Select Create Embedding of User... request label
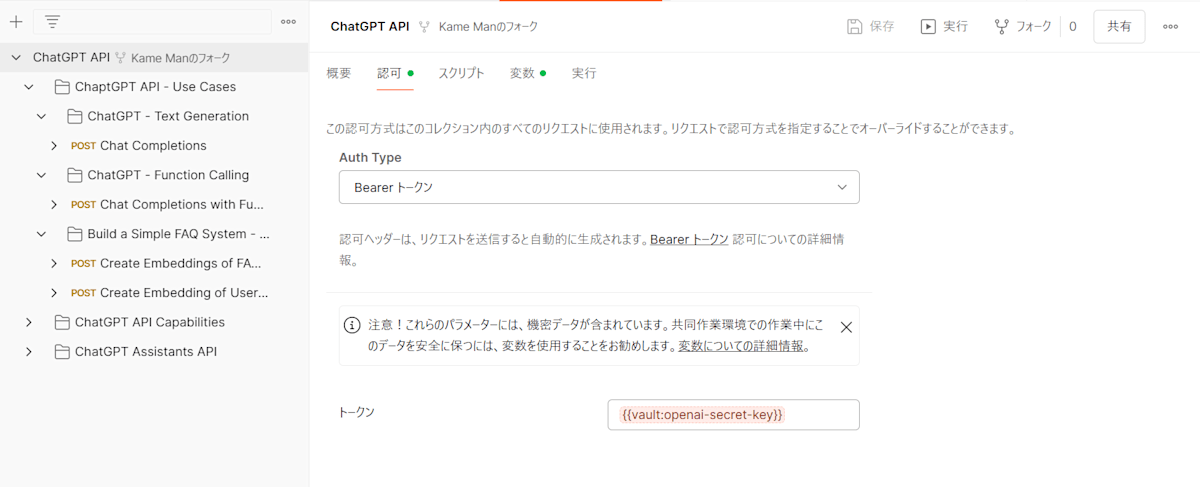This screenshot has height=487, width=1200. (x=184, y=293)
